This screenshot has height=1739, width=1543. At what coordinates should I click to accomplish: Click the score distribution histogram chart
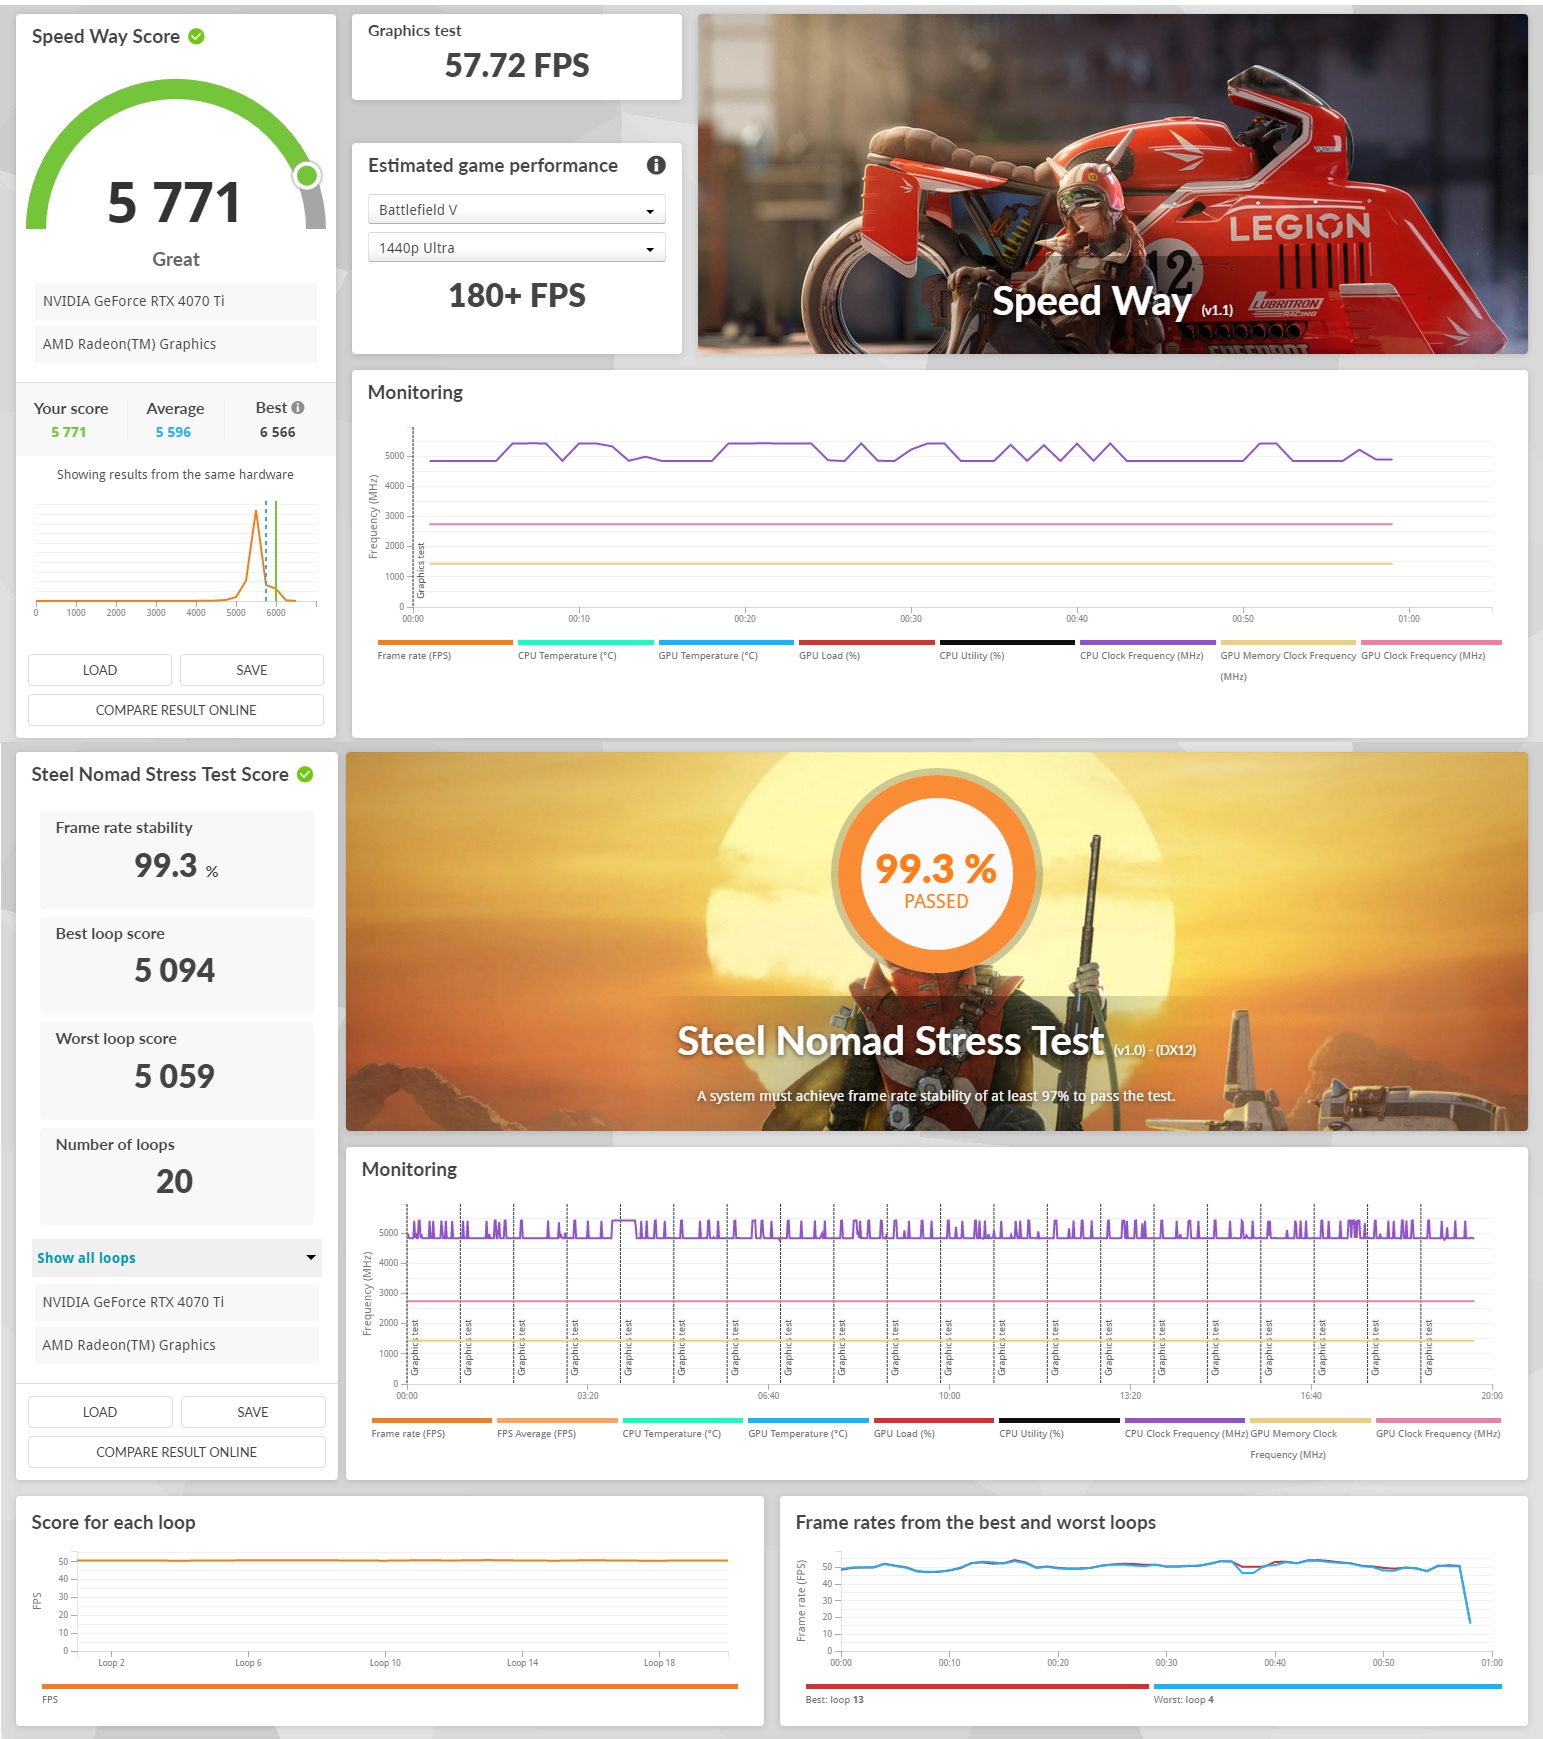click(176, 558)
